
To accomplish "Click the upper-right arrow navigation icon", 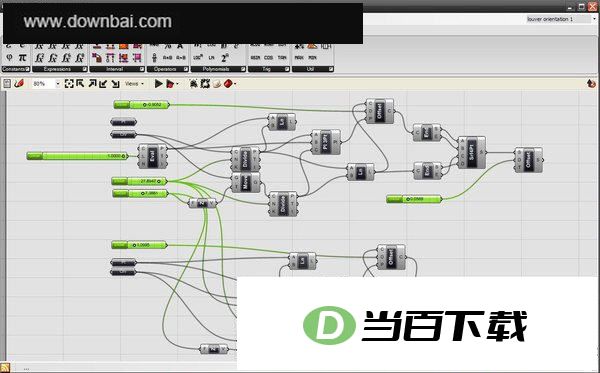I will click(92, 83).
